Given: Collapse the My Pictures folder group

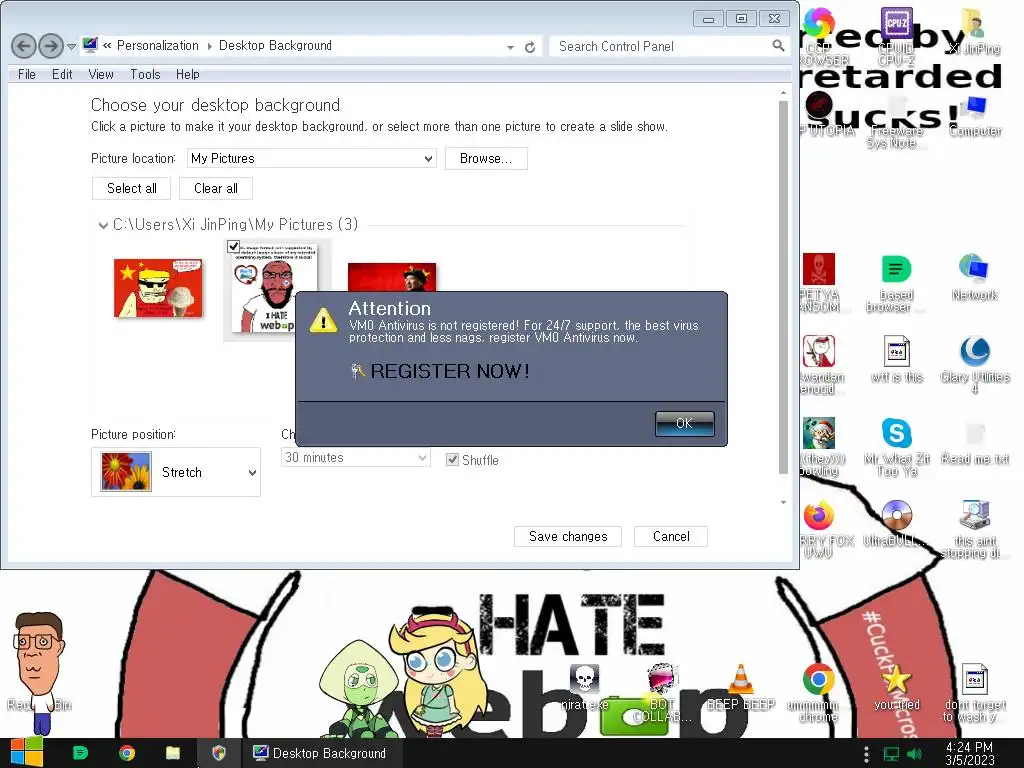Looking at the screenshot, I should pyautogui.click(x=103, y=225).
